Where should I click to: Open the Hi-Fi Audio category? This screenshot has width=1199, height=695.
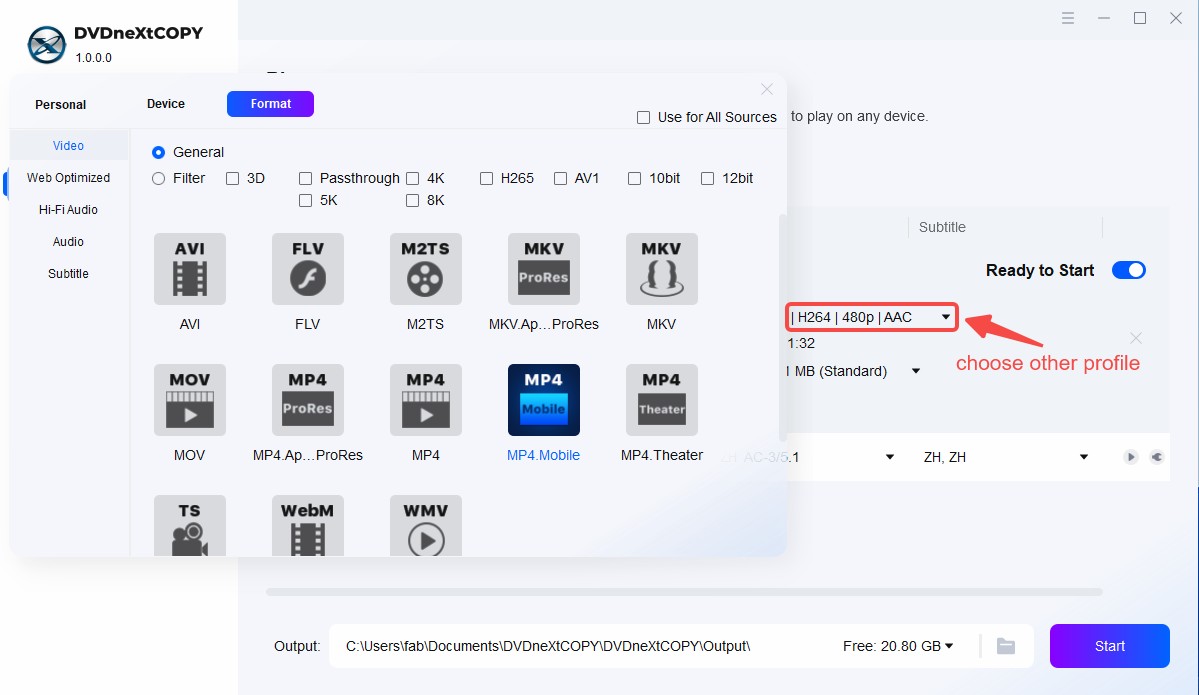(x=69, y=209)
